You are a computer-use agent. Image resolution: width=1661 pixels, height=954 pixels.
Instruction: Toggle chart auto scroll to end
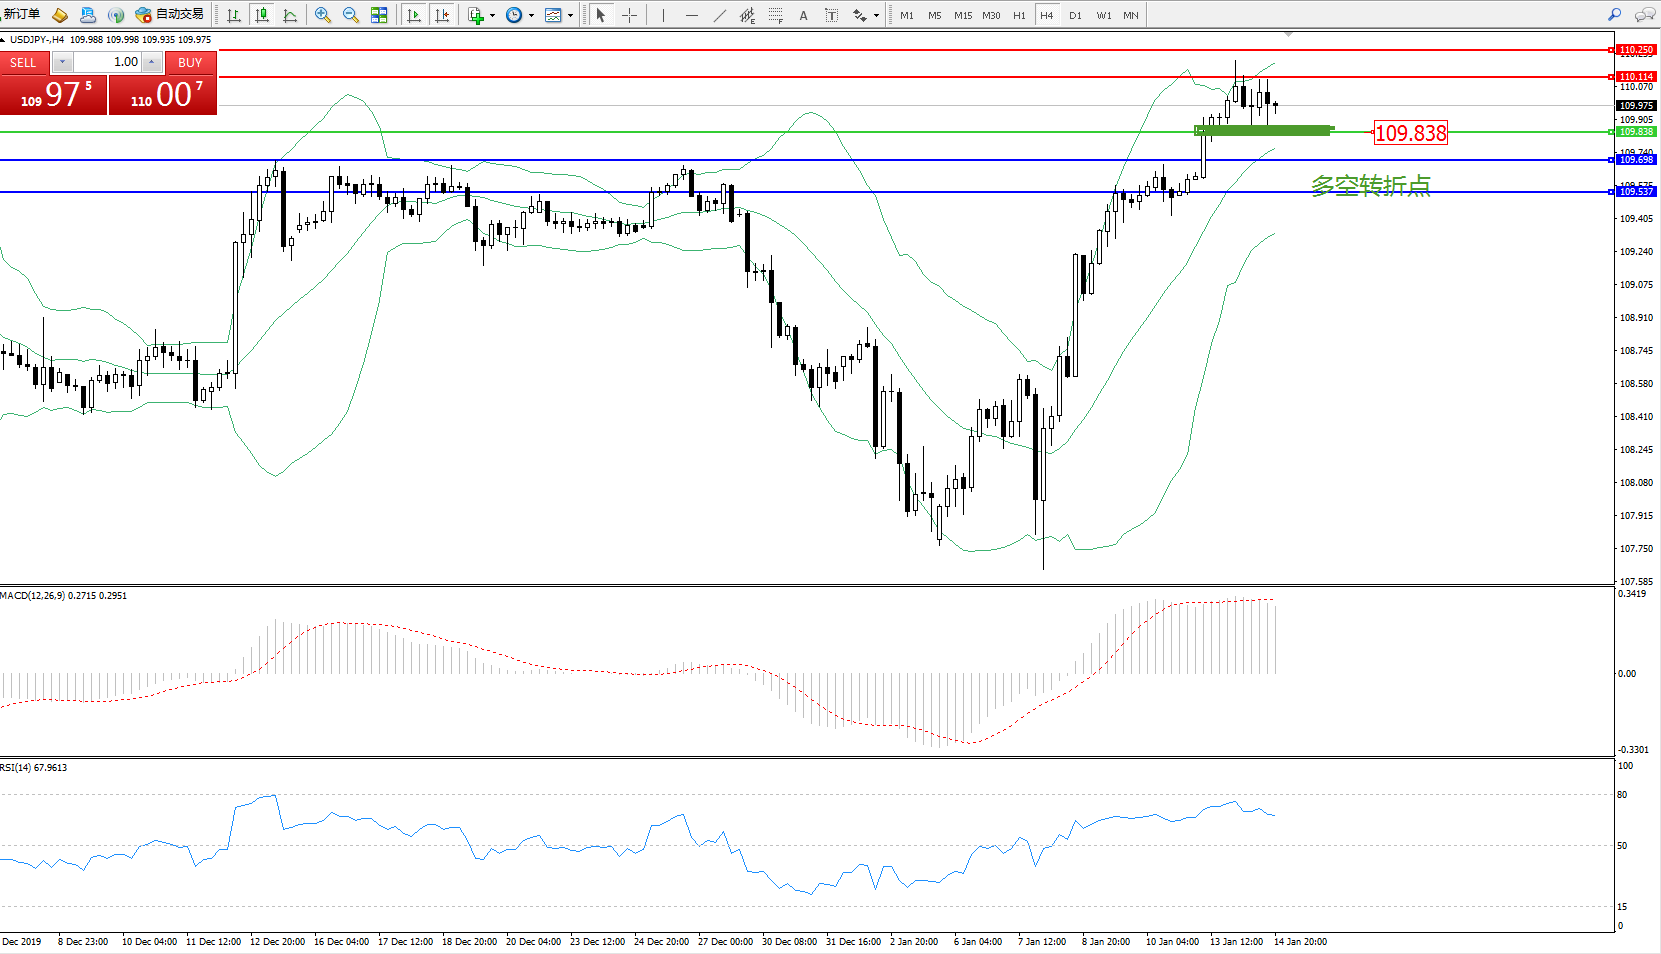(414, 15)
